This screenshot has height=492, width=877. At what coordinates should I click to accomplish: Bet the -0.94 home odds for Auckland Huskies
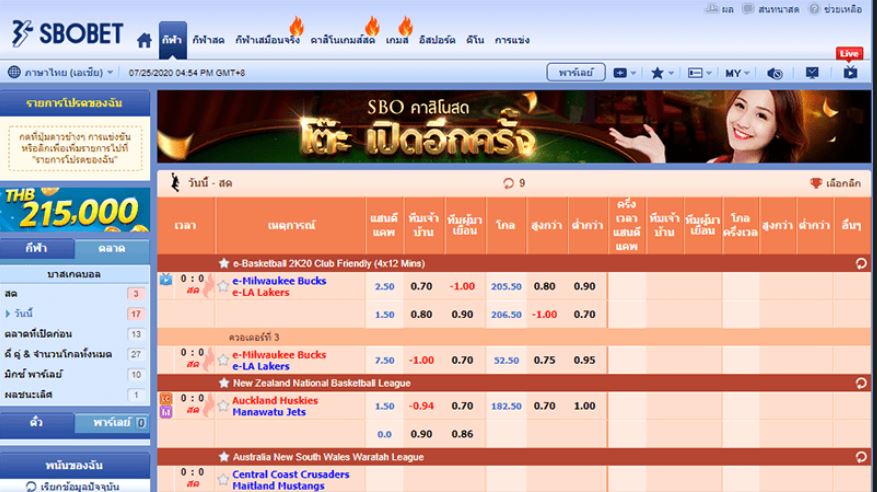click(421, 406)
